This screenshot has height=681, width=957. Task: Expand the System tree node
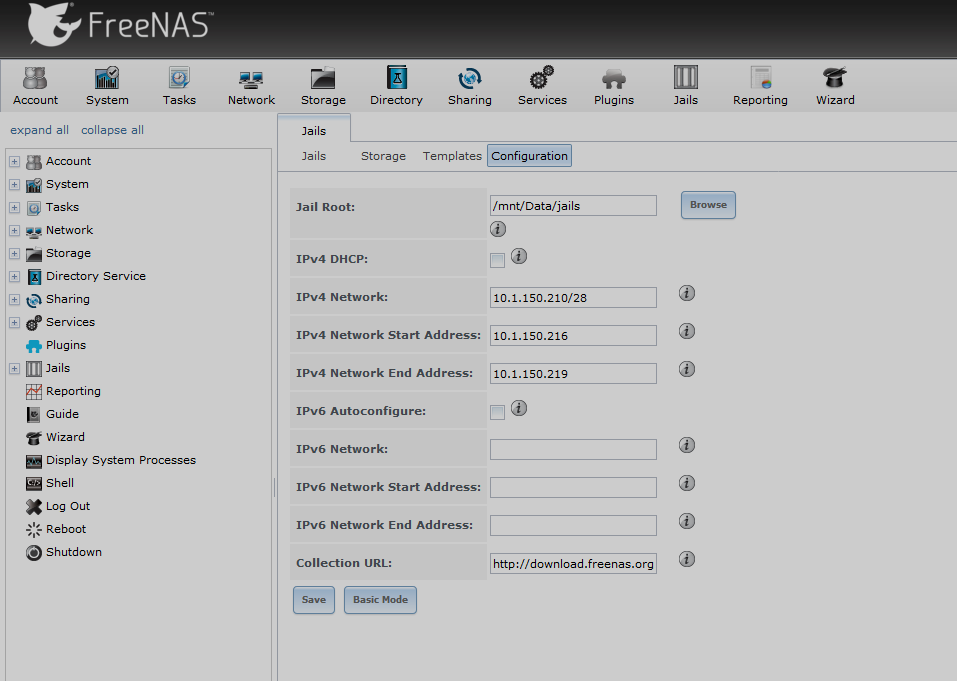[x=15, y=185]
